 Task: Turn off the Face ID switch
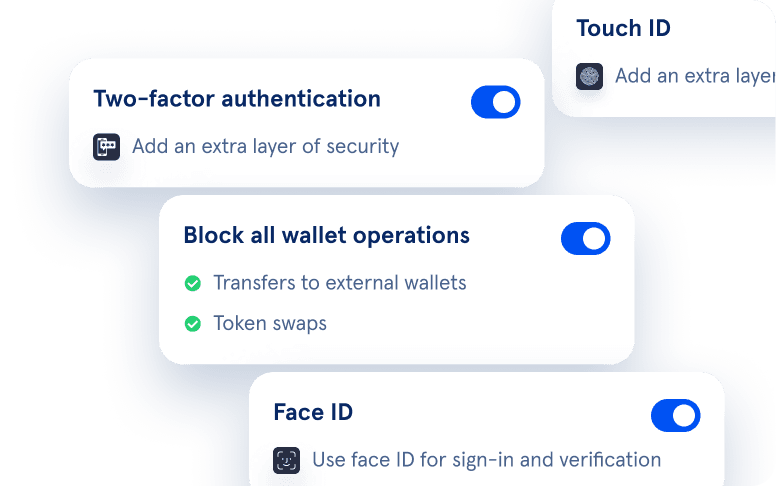coord(676,416)
